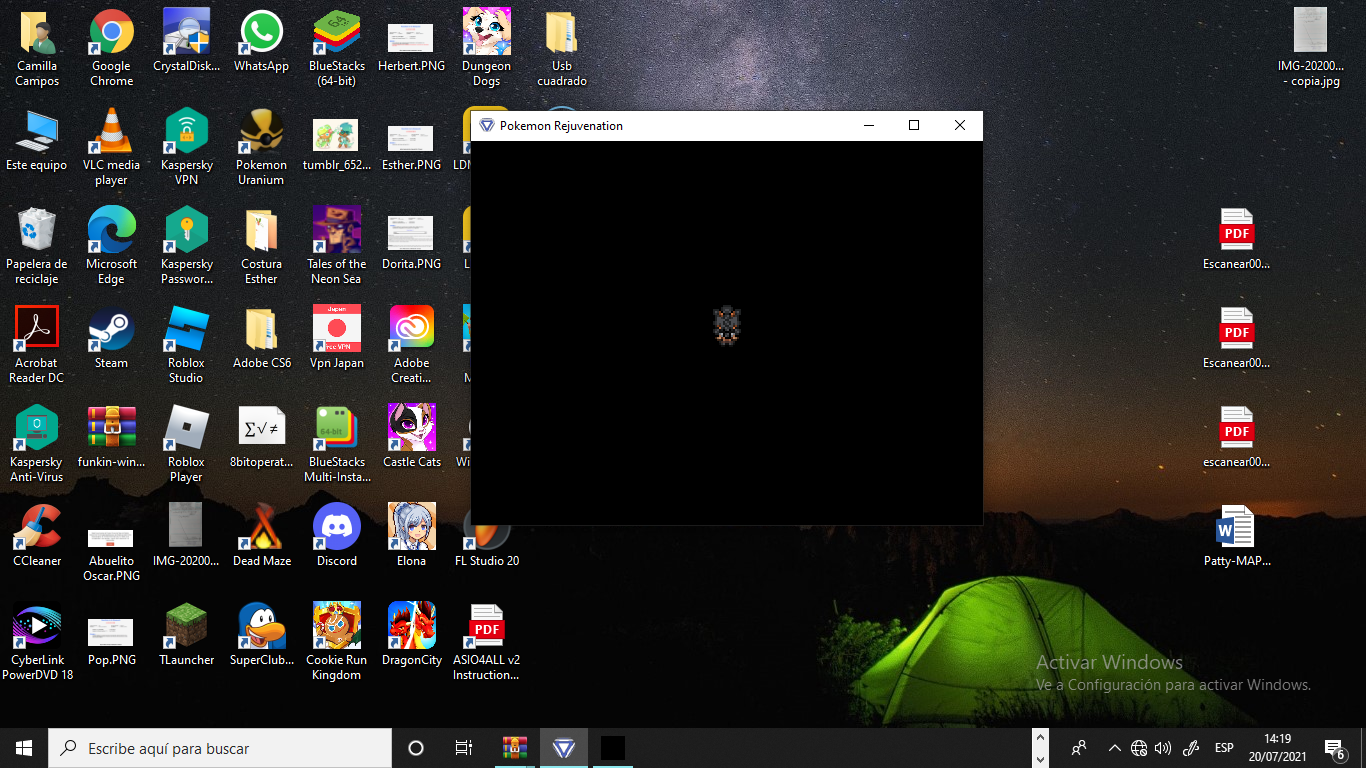1366x768 pixels.
Task: Open Task View on the taskbar
Action: click(463, 748)
